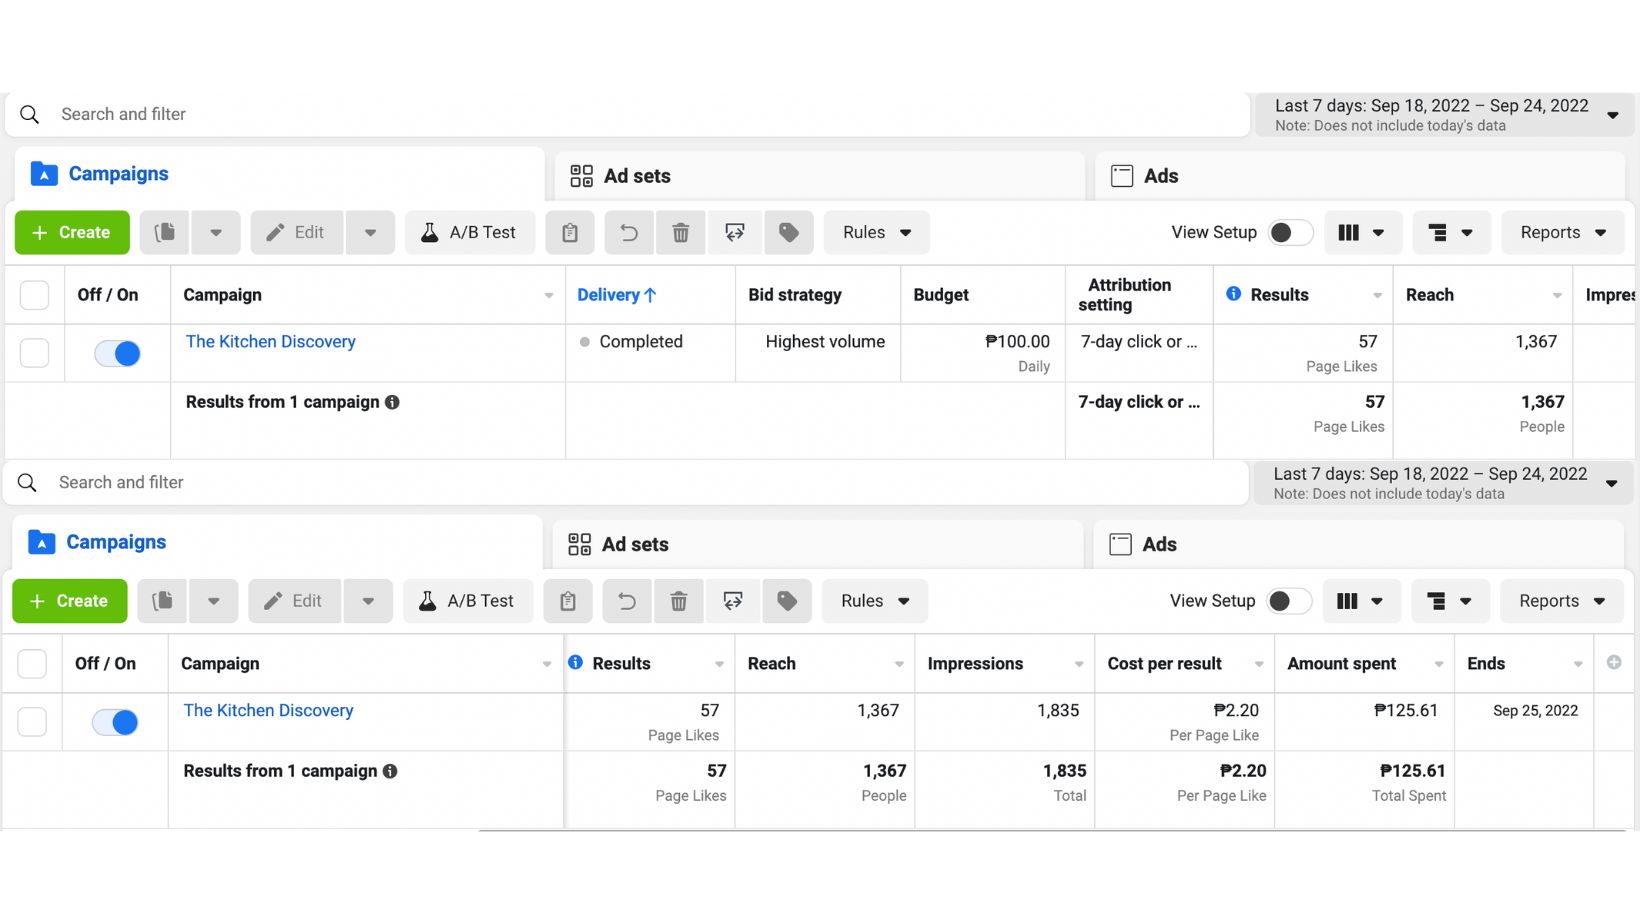Click the tag icon in the lower toolbar

(x=787, y=601)
